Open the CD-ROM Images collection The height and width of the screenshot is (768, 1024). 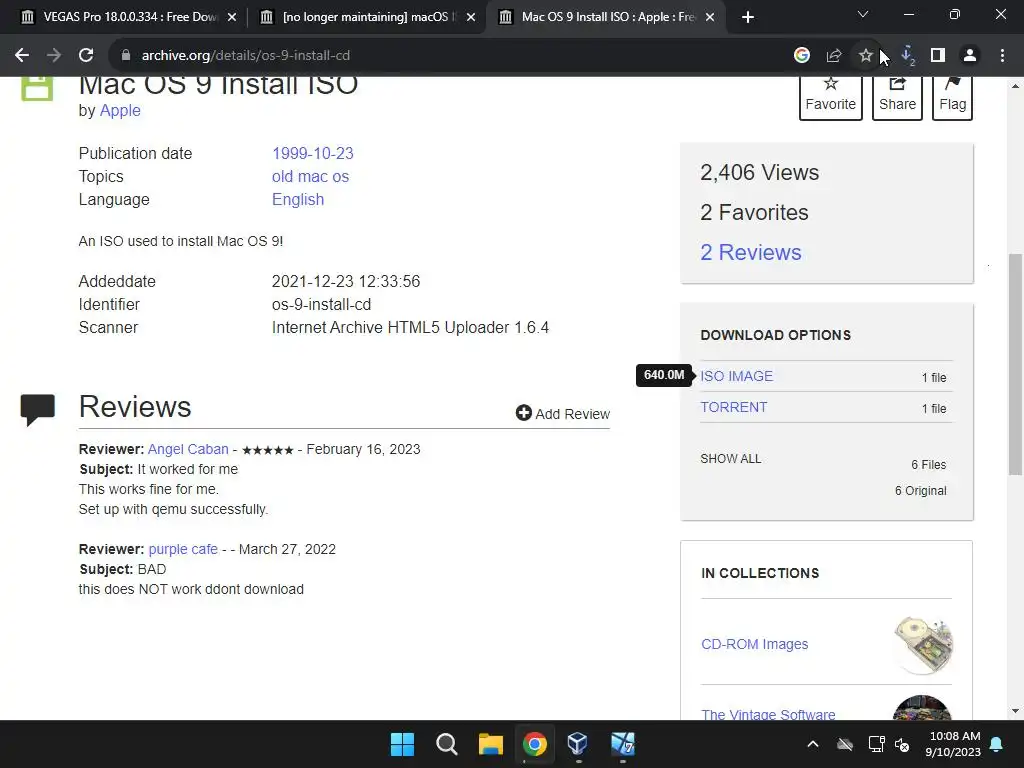(x=754, y=644)
